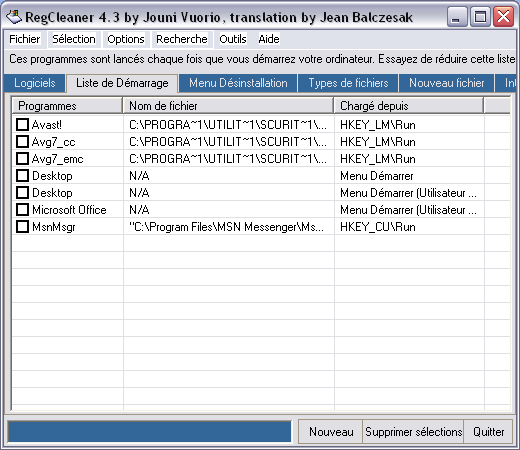Screen dimensions: 520x450
Task: Open the Fichier menu
Action: pyautogui.click(x=25, y=39)
